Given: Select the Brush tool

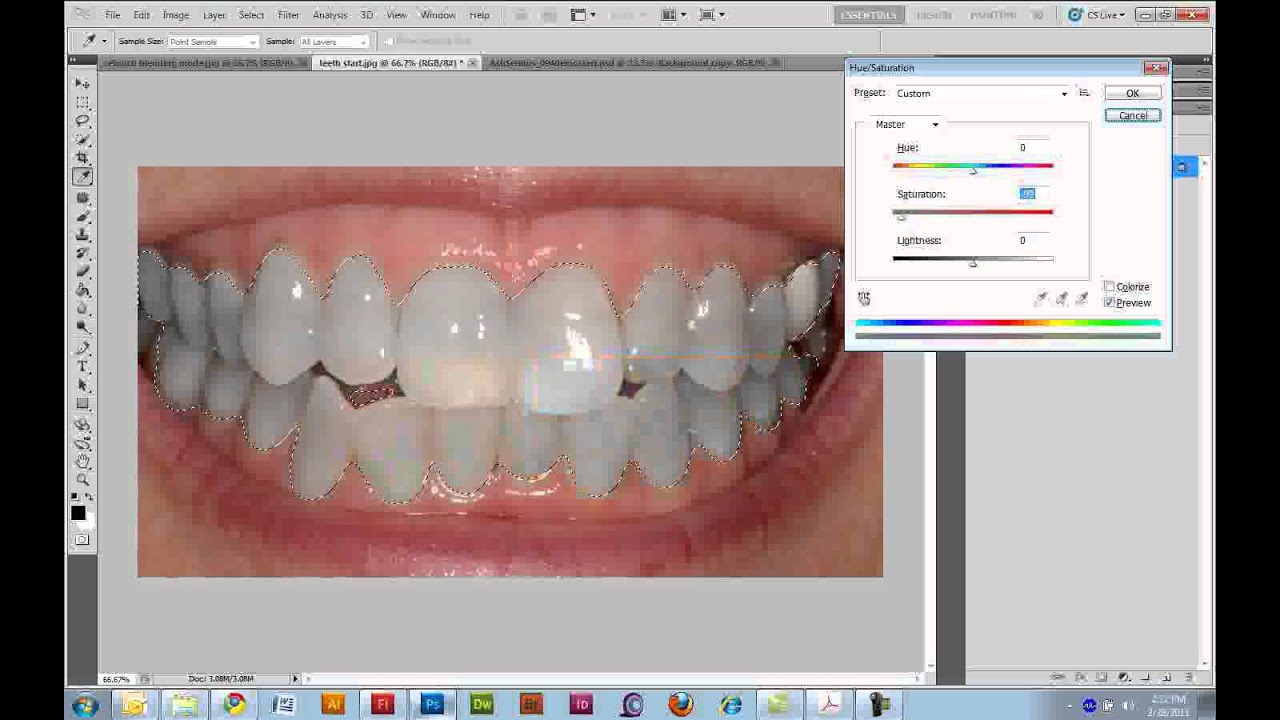Looking at the screenshot, I should pyautogui.click(x=82, y=217).
